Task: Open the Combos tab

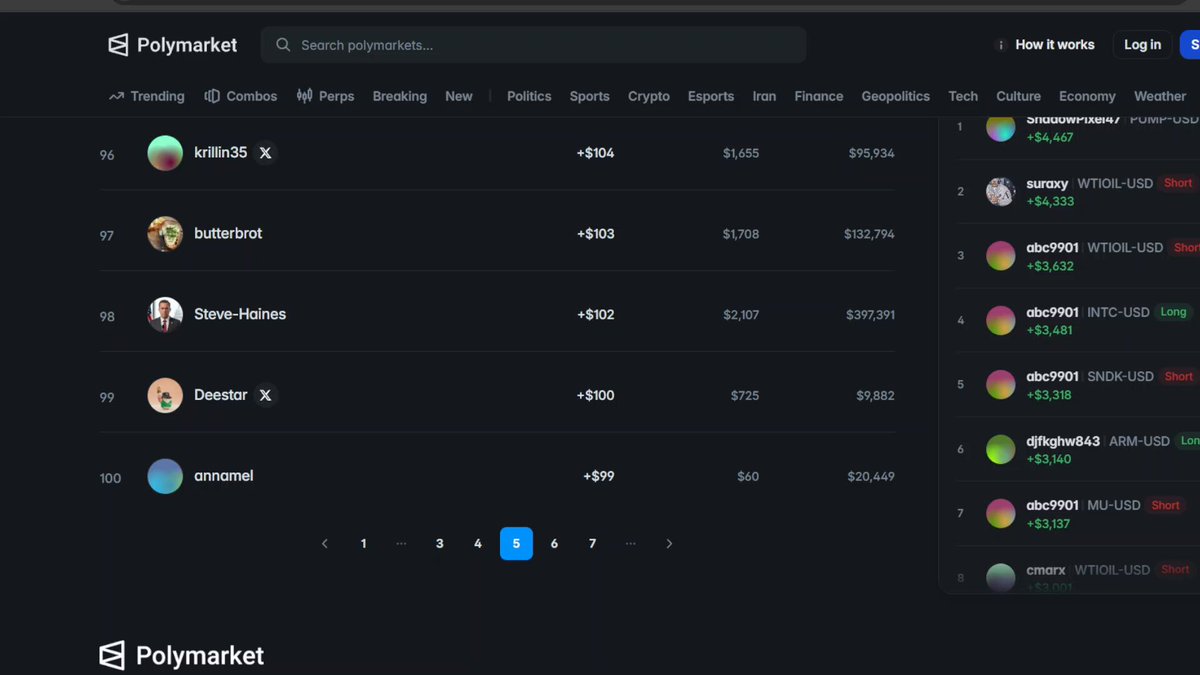Action: click(241, 96)
